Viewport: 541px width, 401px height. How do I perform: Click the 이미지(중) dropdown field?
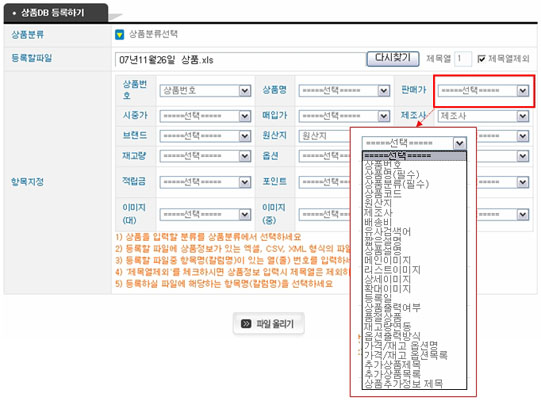pos(324,215)
